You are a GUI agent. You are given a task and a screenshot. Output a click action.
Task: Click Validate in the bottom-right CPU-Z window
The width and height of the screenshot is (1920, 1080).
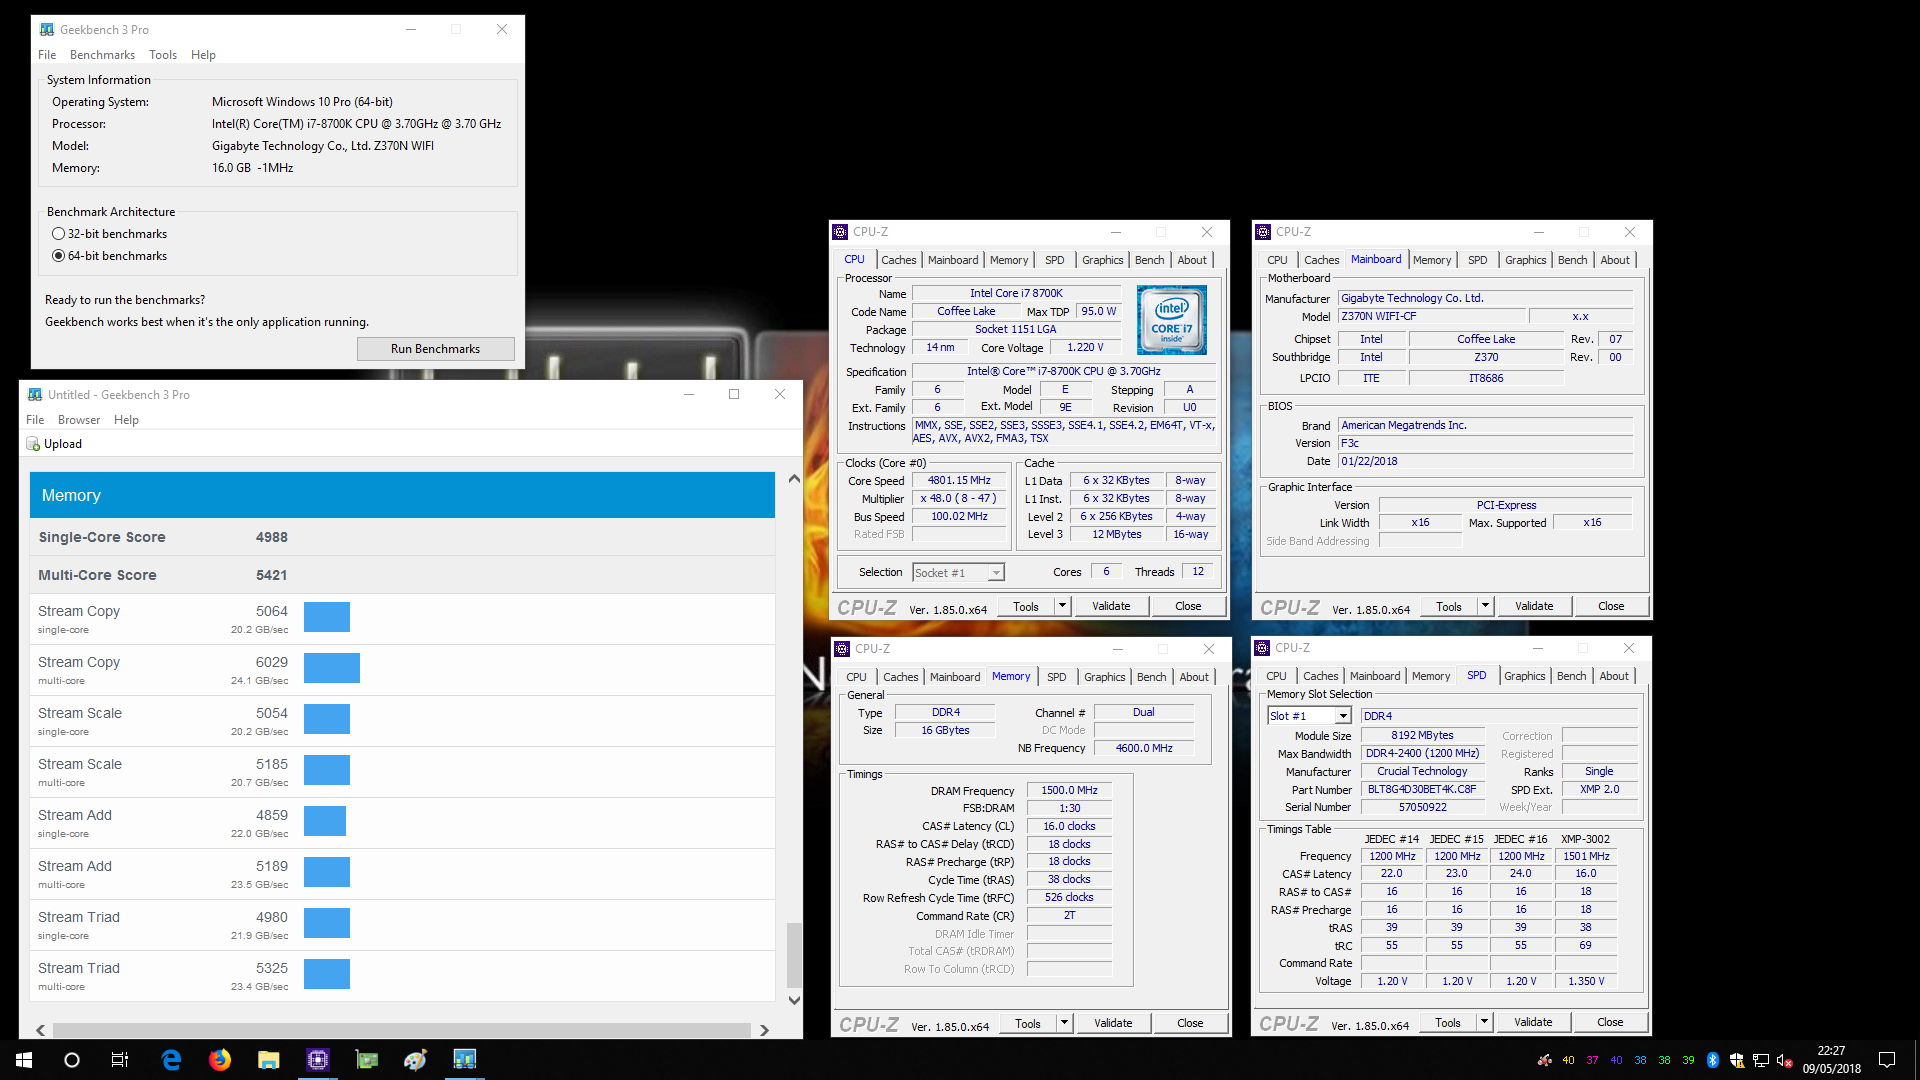point(1533,1022)
